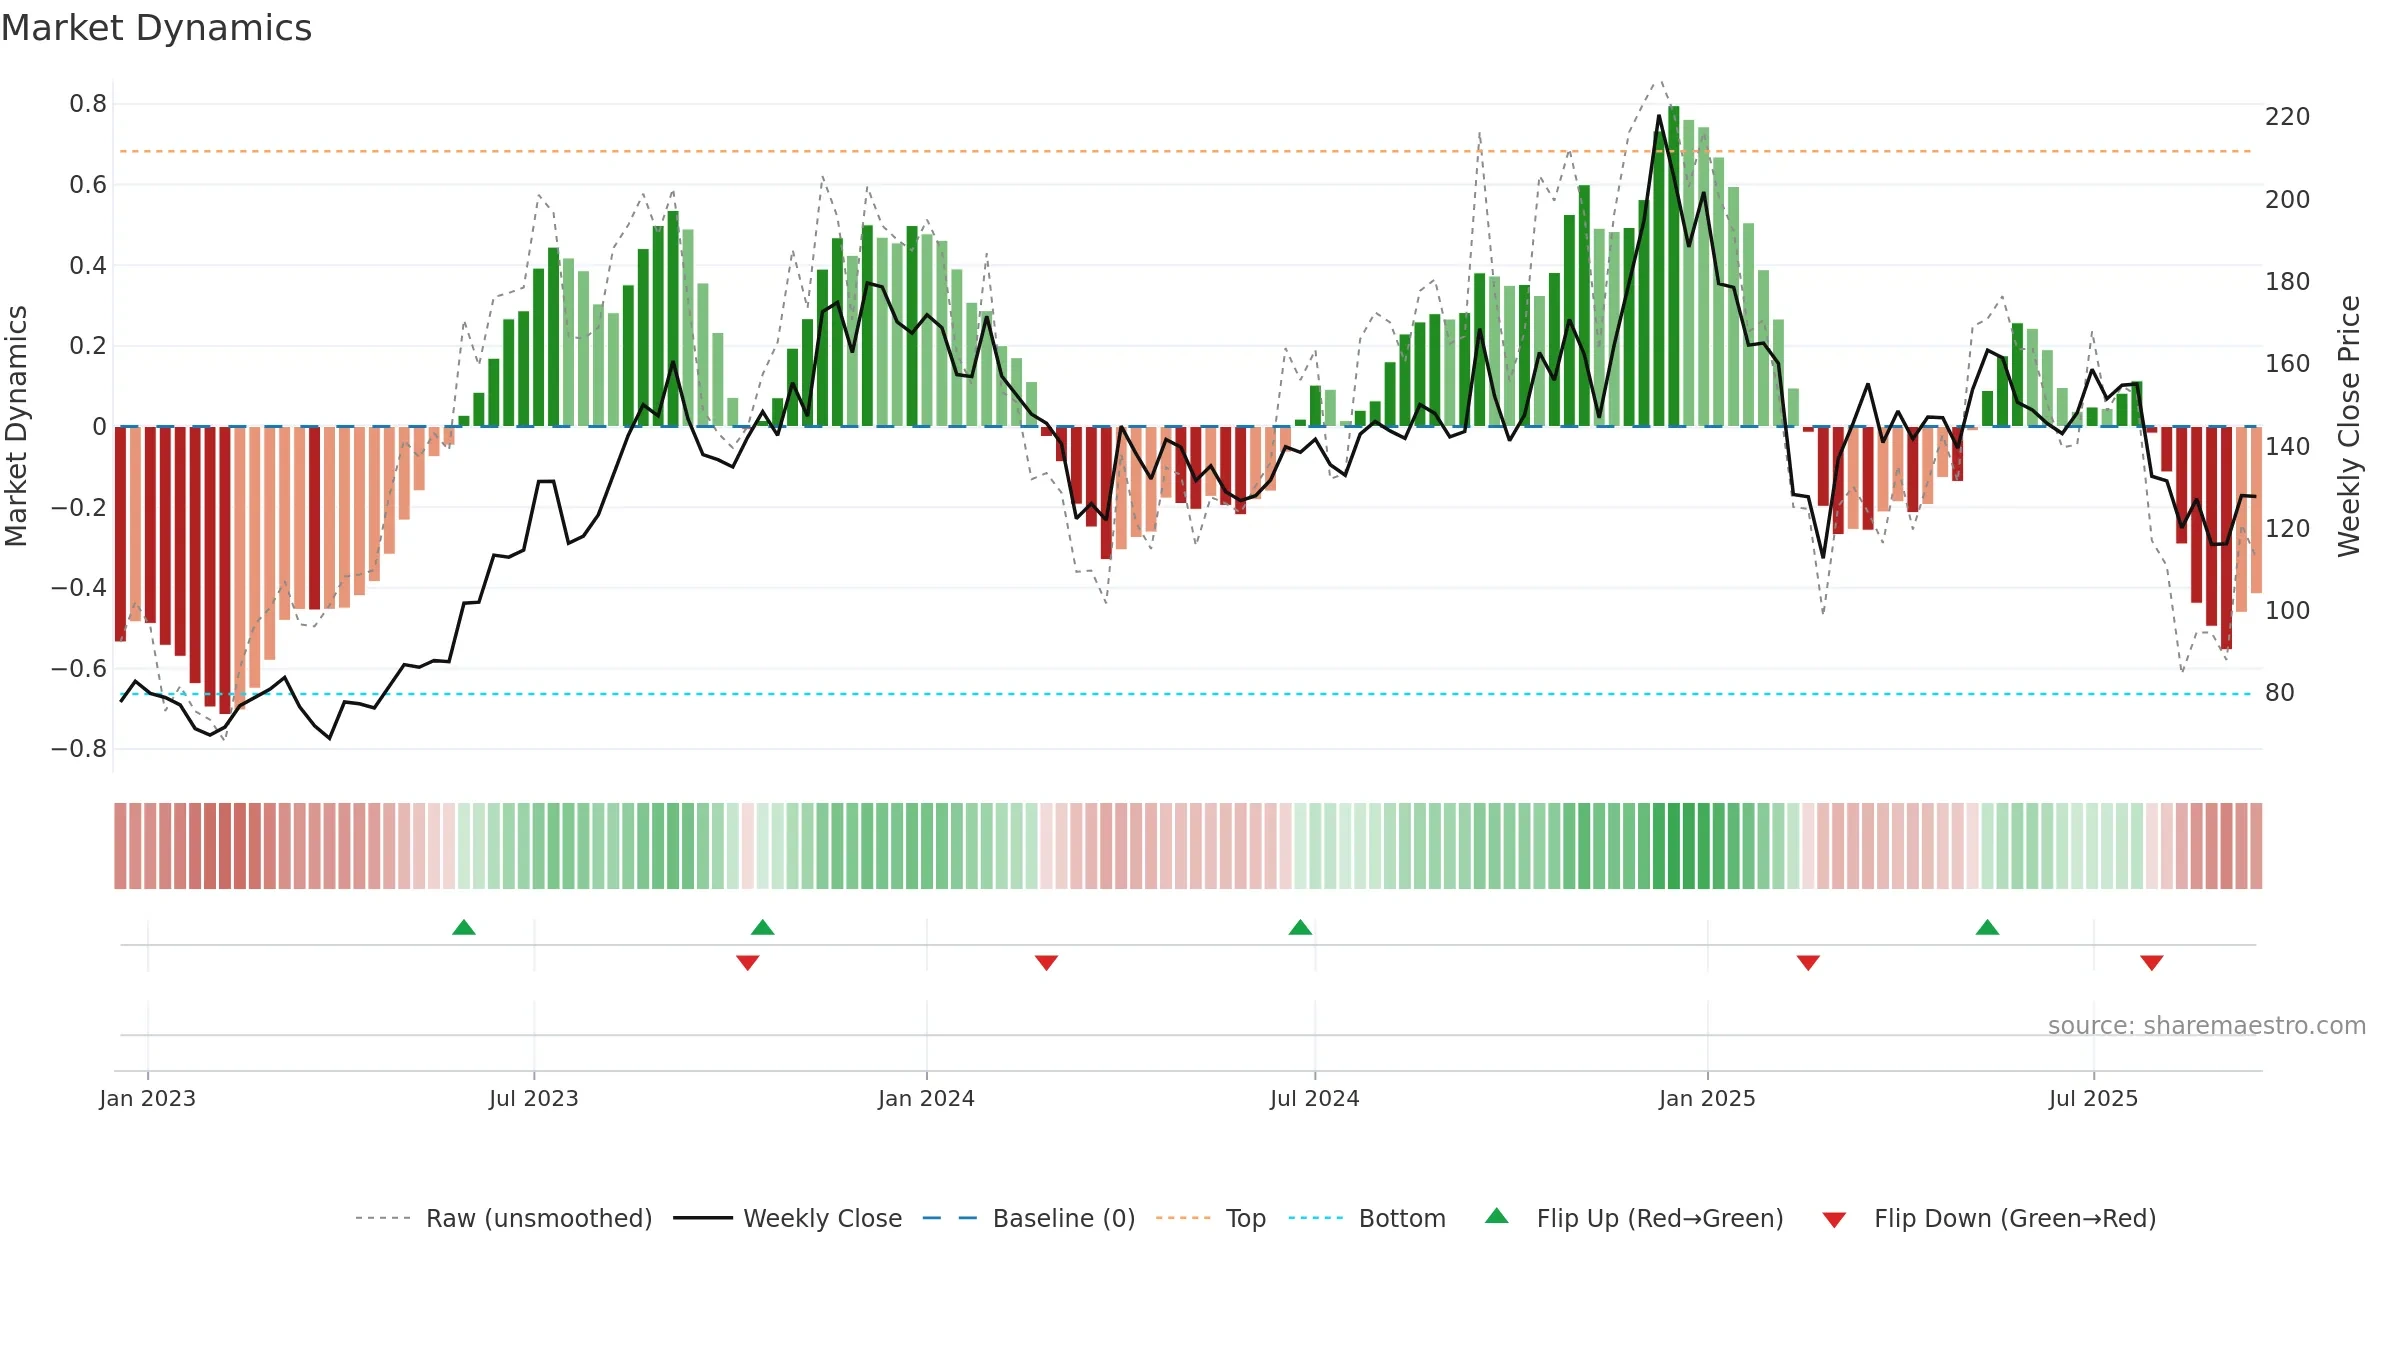Click the green flip-up triangle just before Jul 2024

coord(1300,927)
